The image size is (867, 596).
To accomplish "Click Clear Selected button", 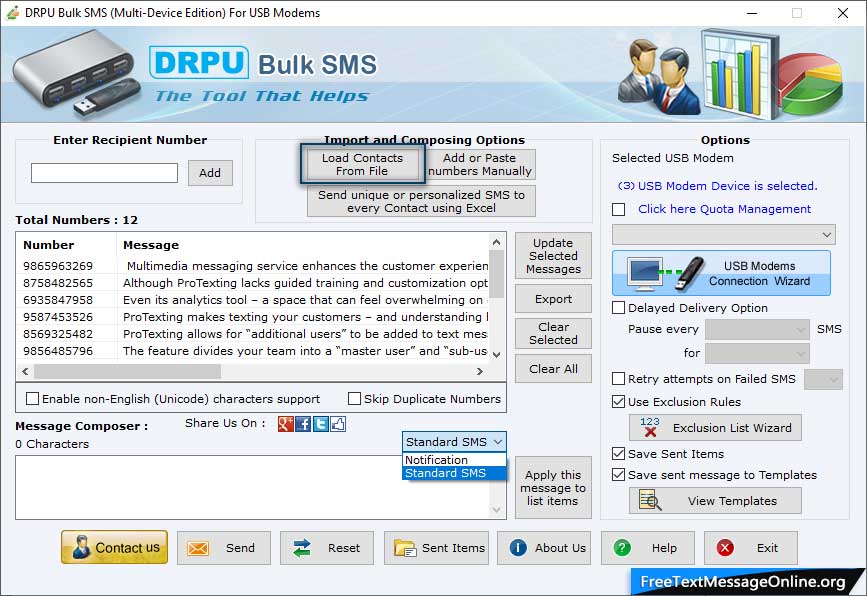I will (x=553, y=333).
